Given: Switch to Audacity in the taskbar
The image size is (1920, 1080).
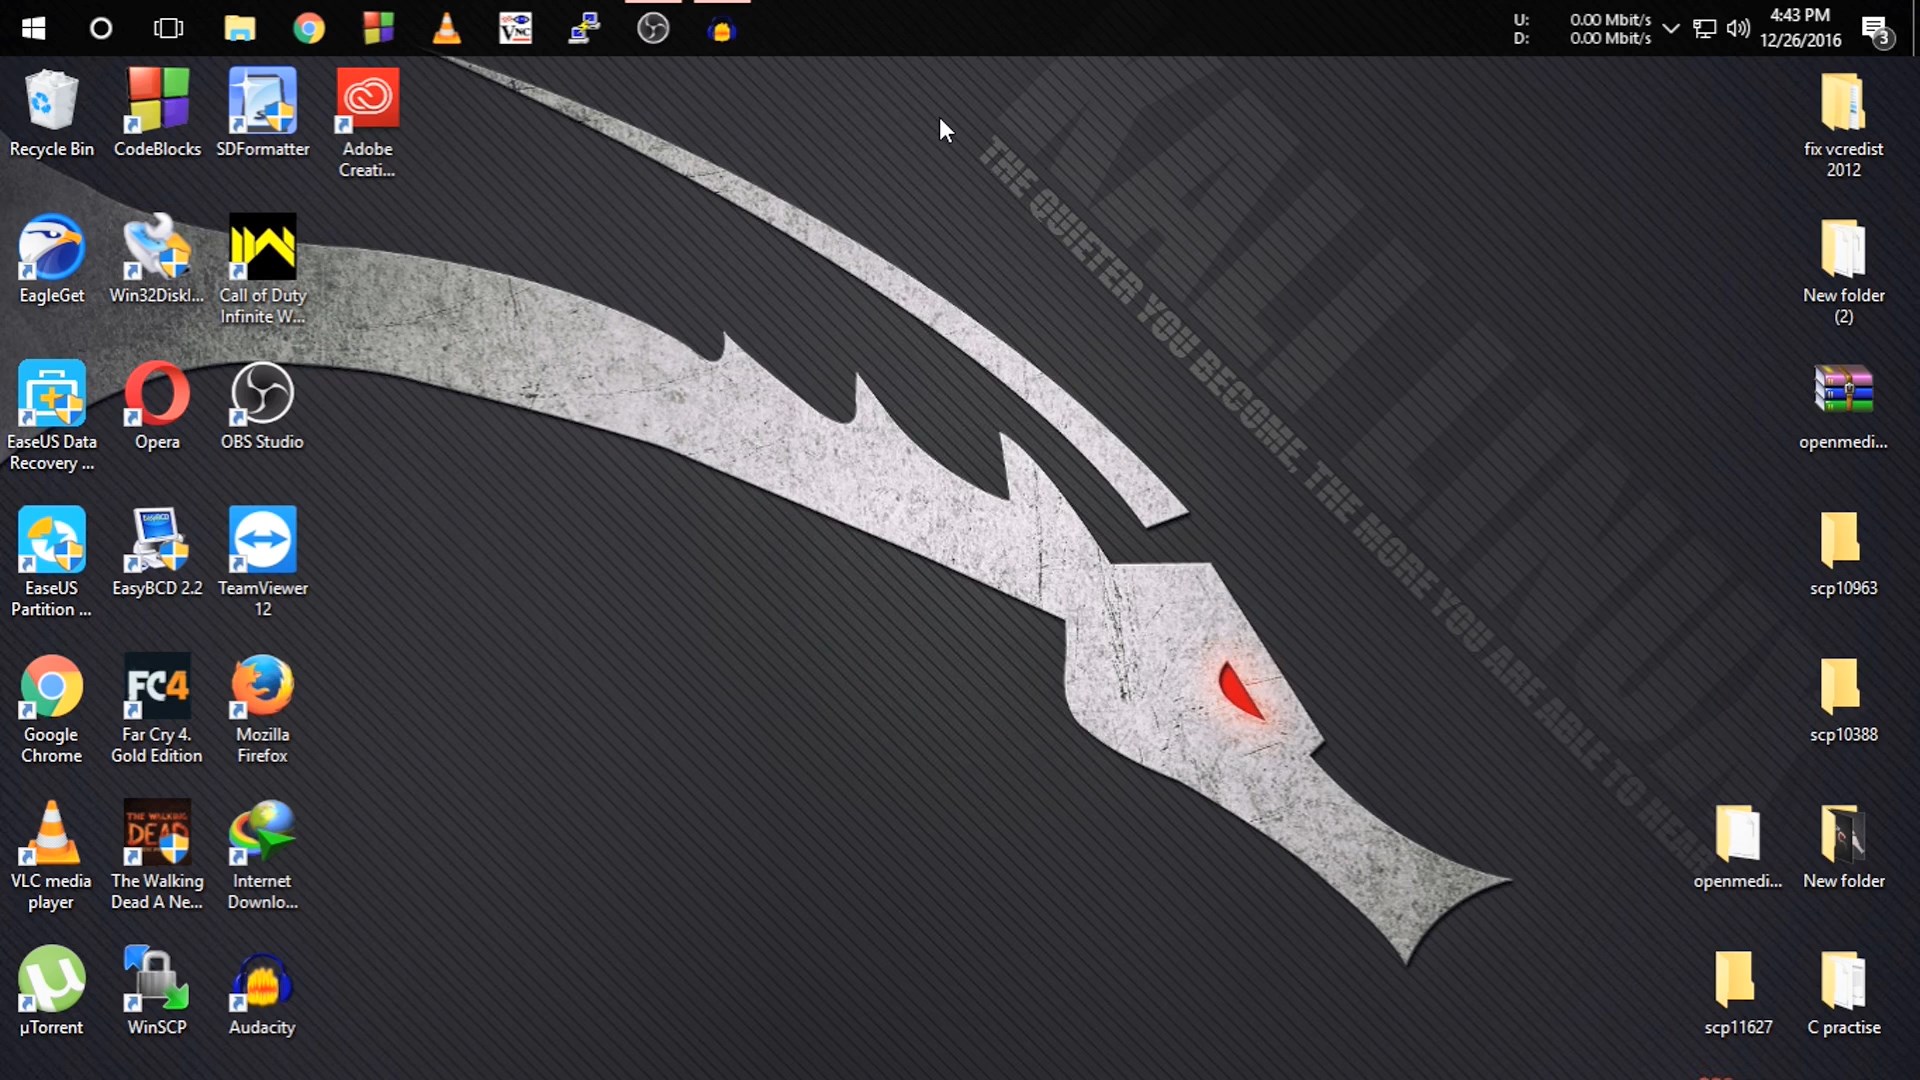Looking at the screenshot, I should tap(722, 28).
